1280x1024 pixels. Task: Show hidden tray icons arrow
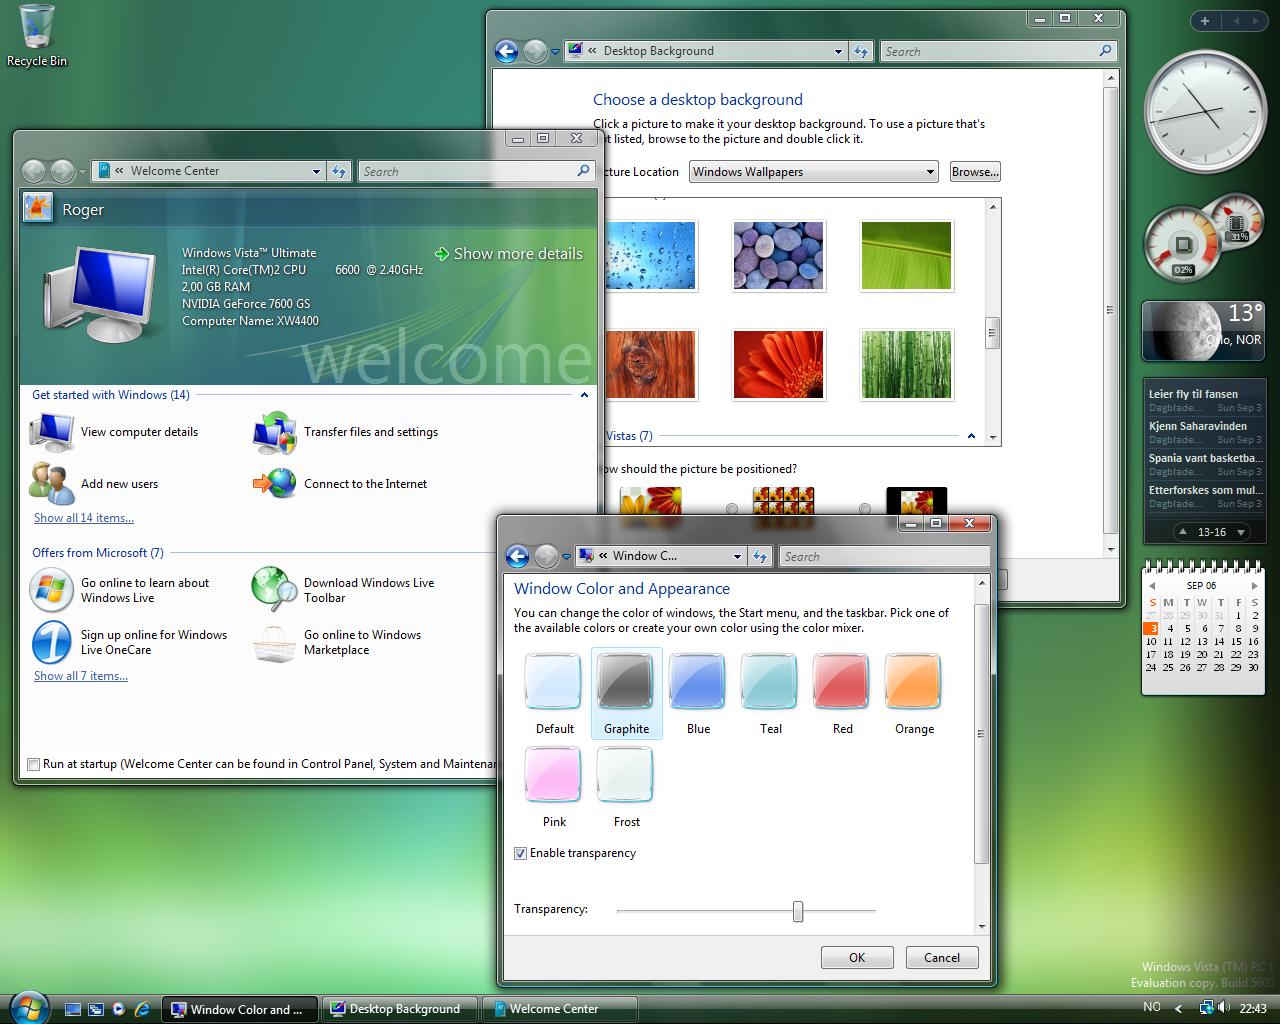[x=1178, y=1008]
